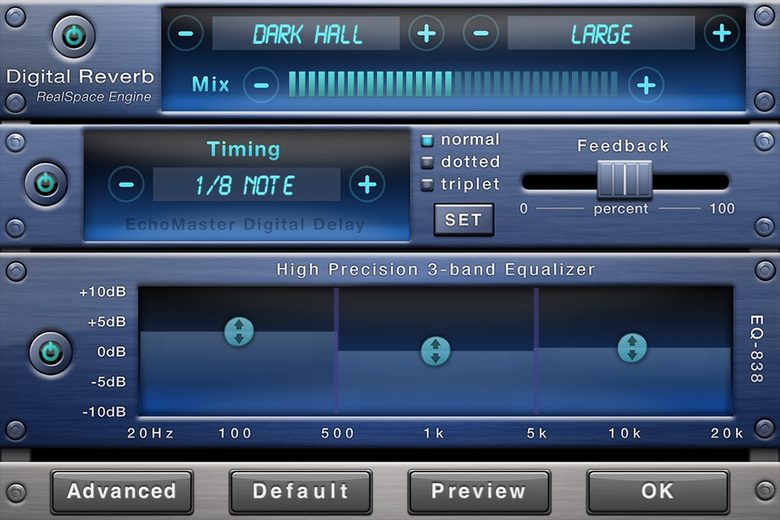Click the mid band EQ handle
This screenshot has width=780, height=520.
pyautogui.click(x=436, y=351)
